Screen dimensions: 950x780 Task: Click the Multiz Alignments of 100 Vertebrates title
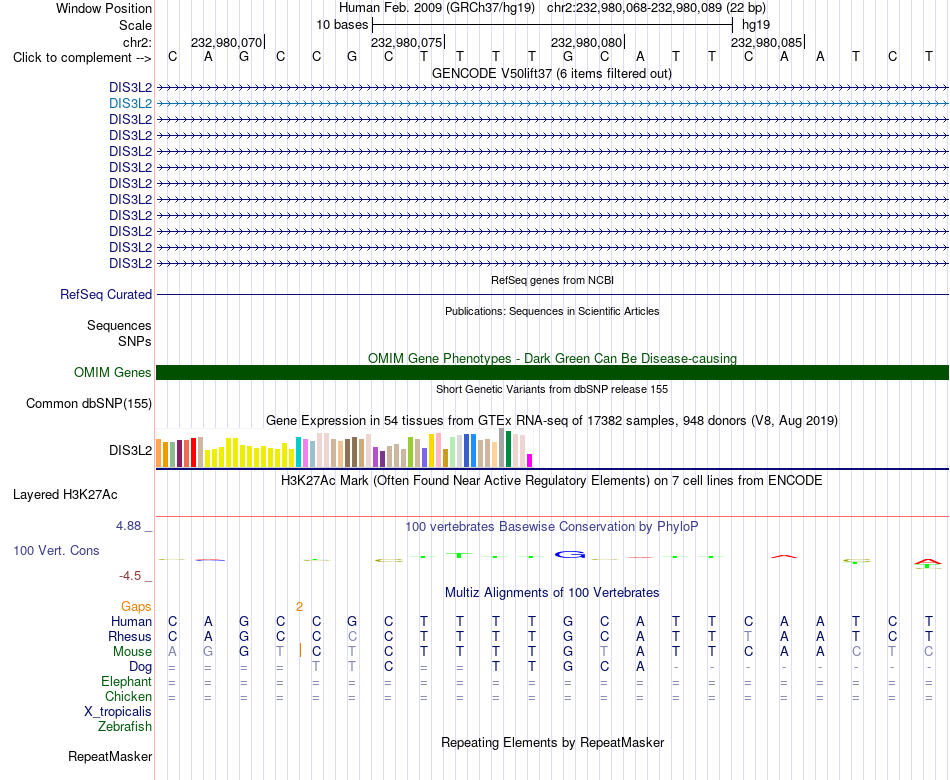click(552, 592)
